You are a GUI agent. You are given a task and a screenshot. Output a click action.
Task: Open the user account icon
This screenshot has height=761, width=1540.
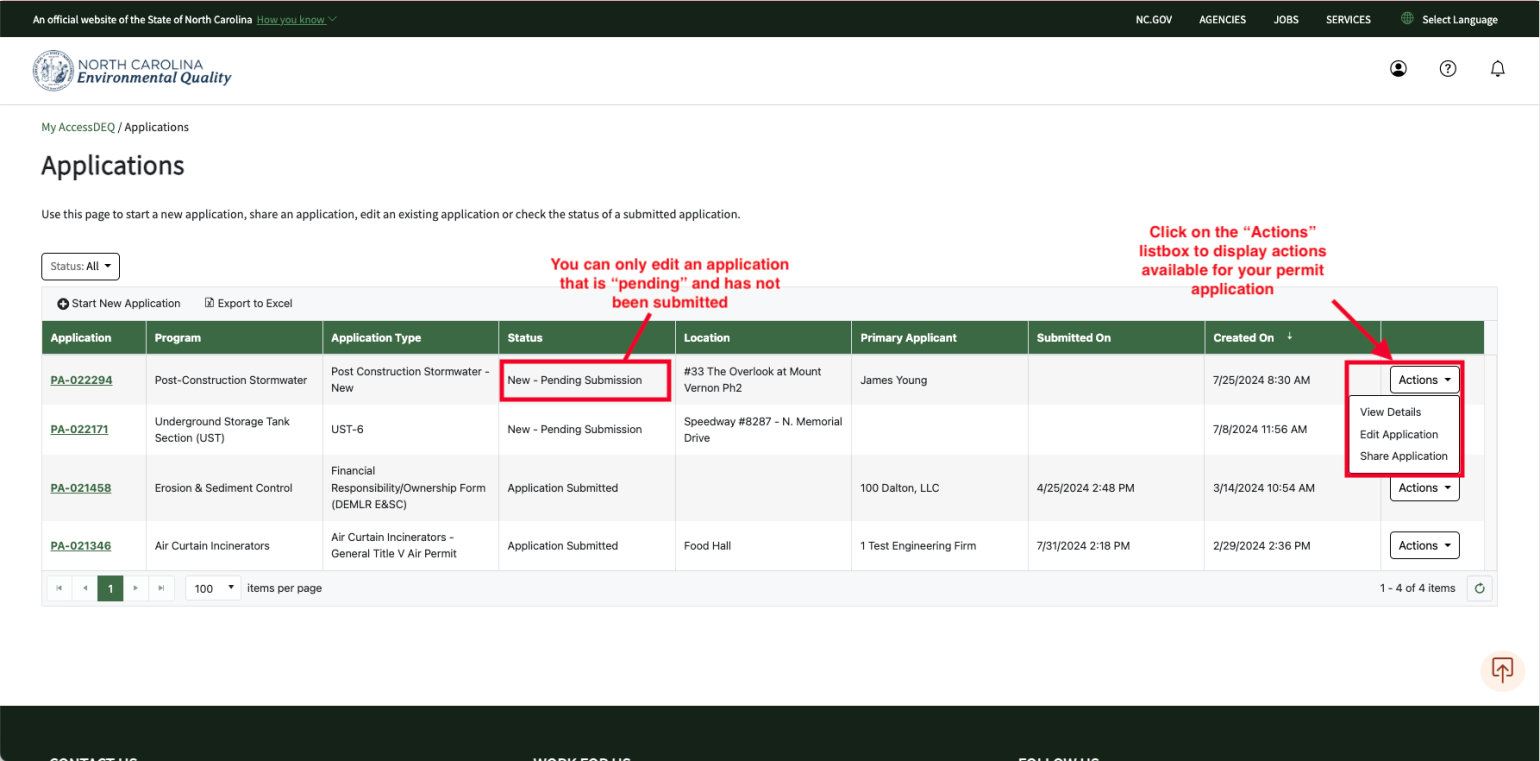[x=1398, y=68]
